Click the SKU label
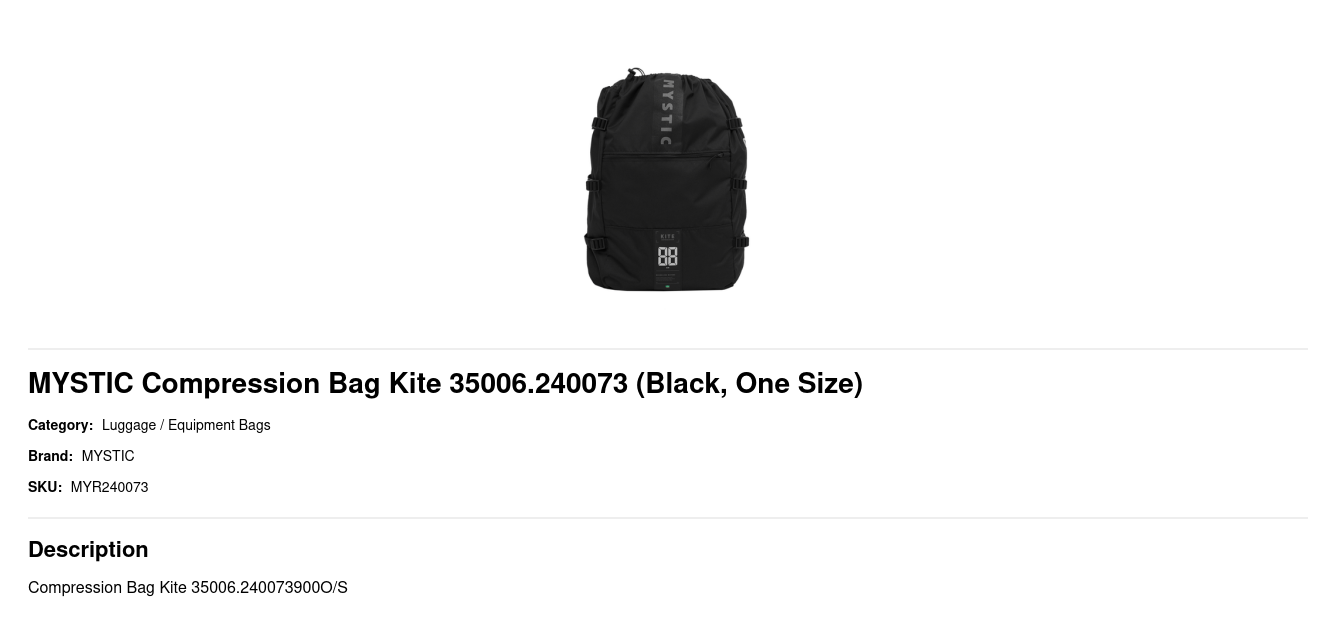This screenshot has width=1328, height=627. (x=45, y=487)
